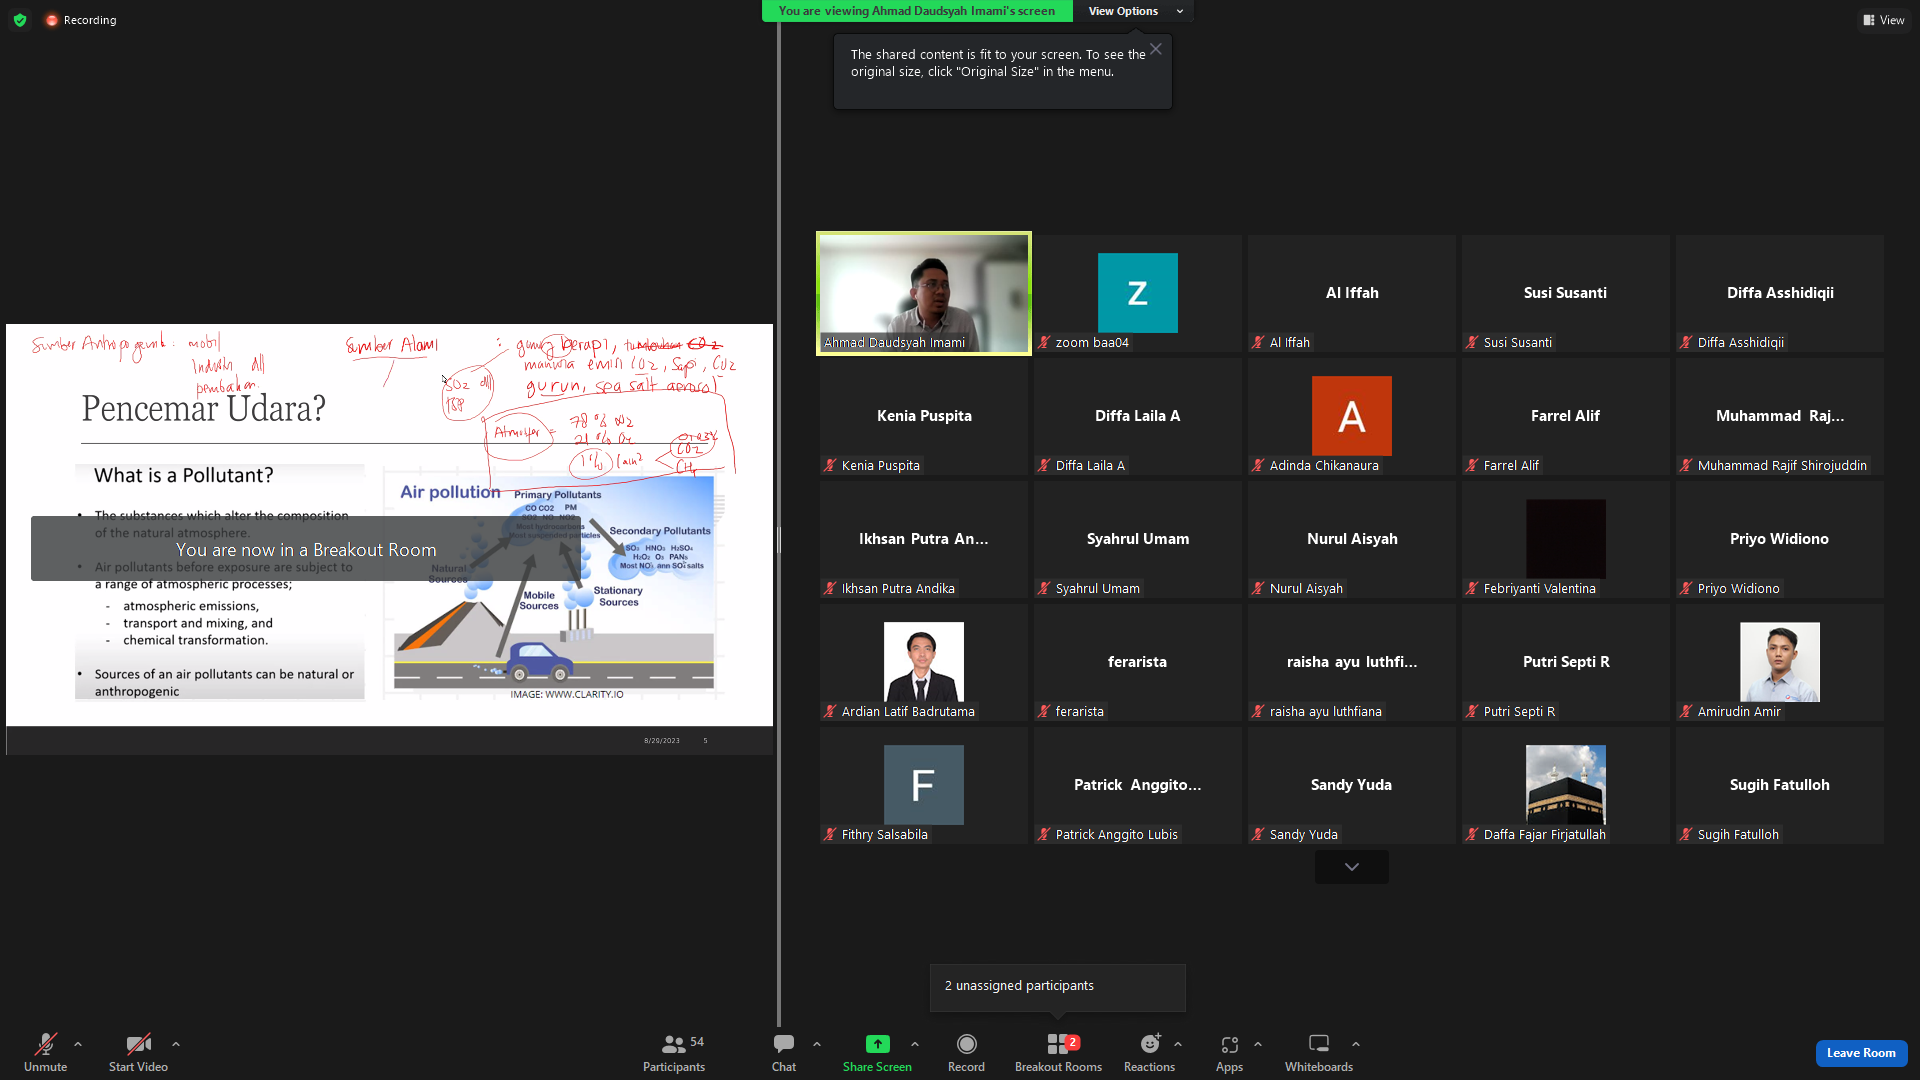
Task: Click the 2 unassigned participants tooltip
Action: [1057, 987]
